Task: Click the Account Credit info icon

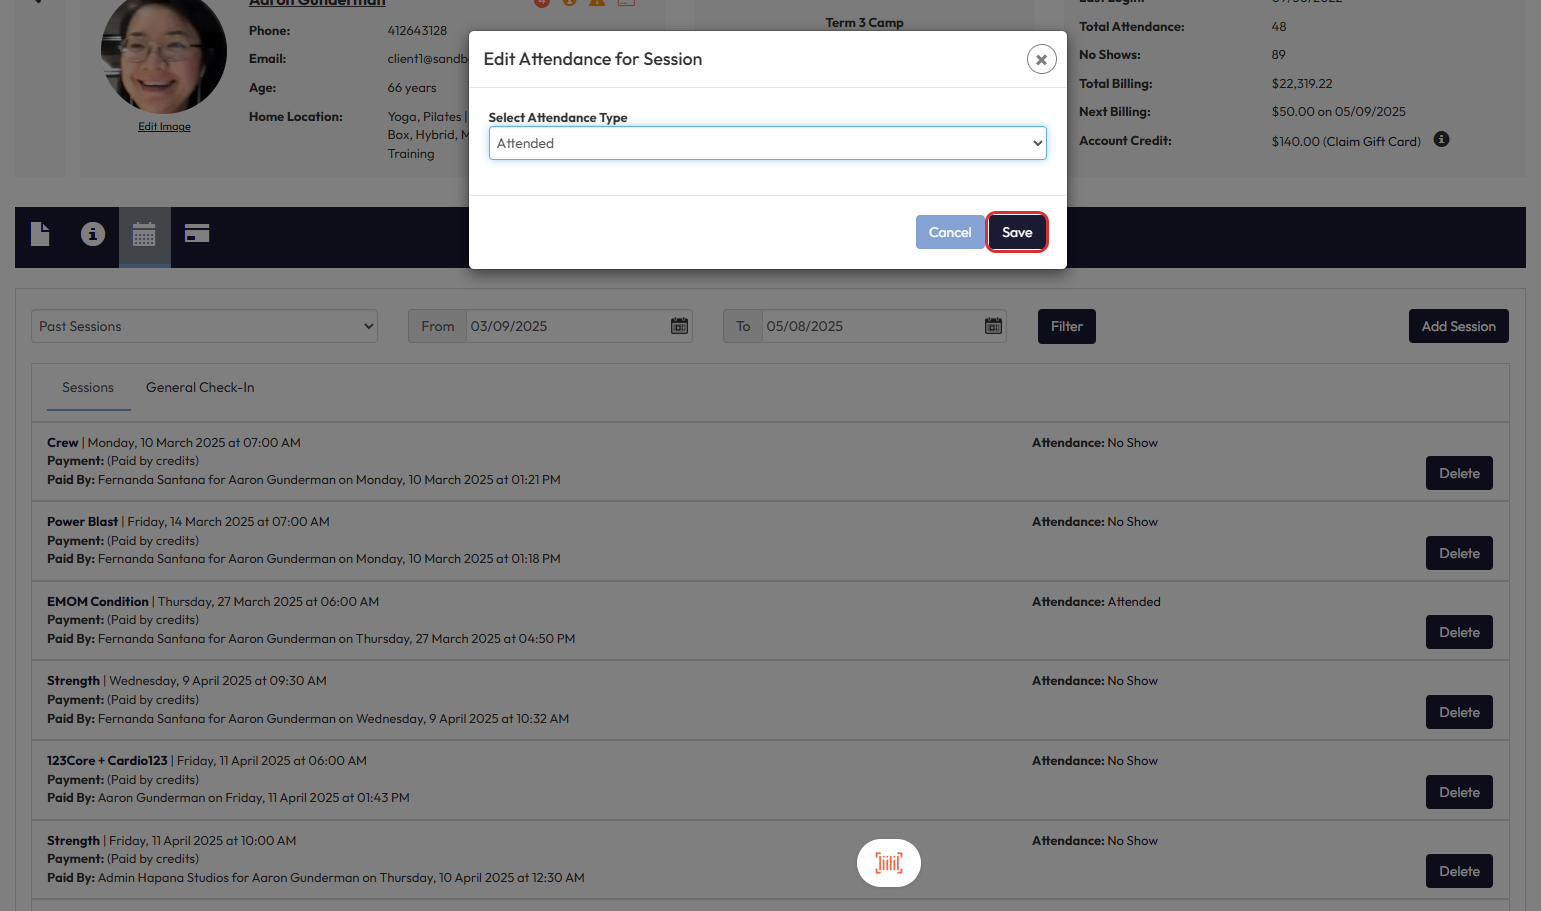Action: (x=1441, y=140)
